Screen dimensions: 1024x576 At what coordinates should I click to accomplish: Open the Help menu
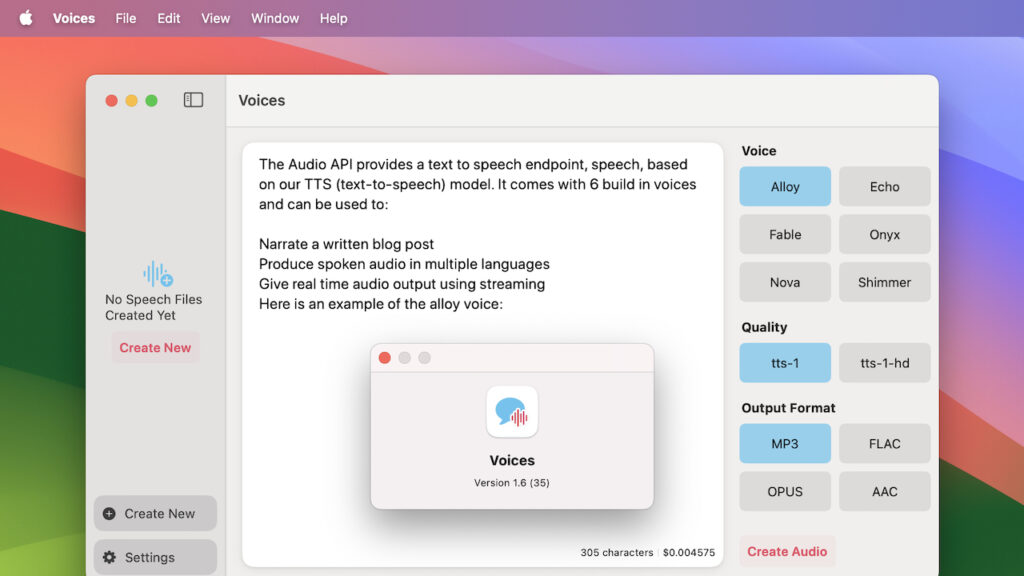pos(333,17)
